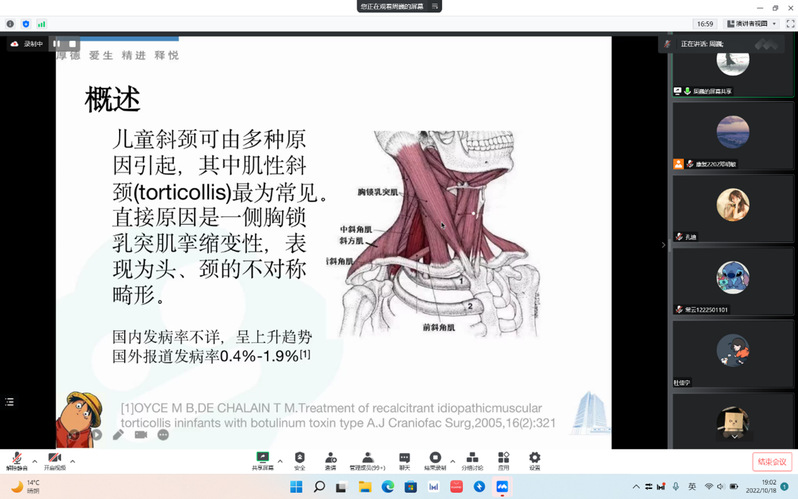Open the security settings icon
The width and height of the screenshot is (798, 499).
(299, 459)
